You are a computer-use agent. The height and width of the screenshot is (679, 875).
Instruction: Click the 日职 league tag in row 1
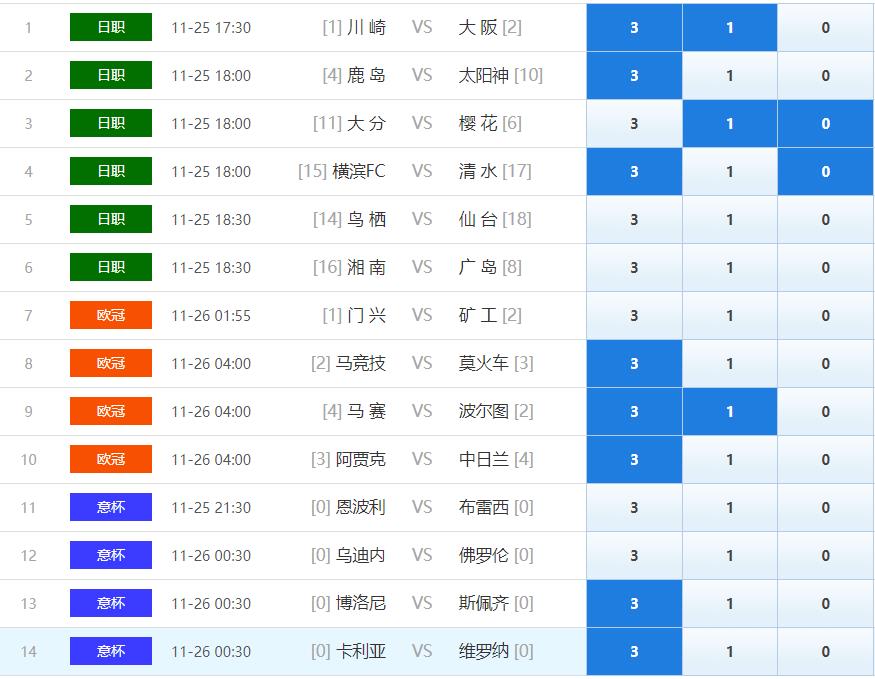pyautogui.click(x=110, y=27)
